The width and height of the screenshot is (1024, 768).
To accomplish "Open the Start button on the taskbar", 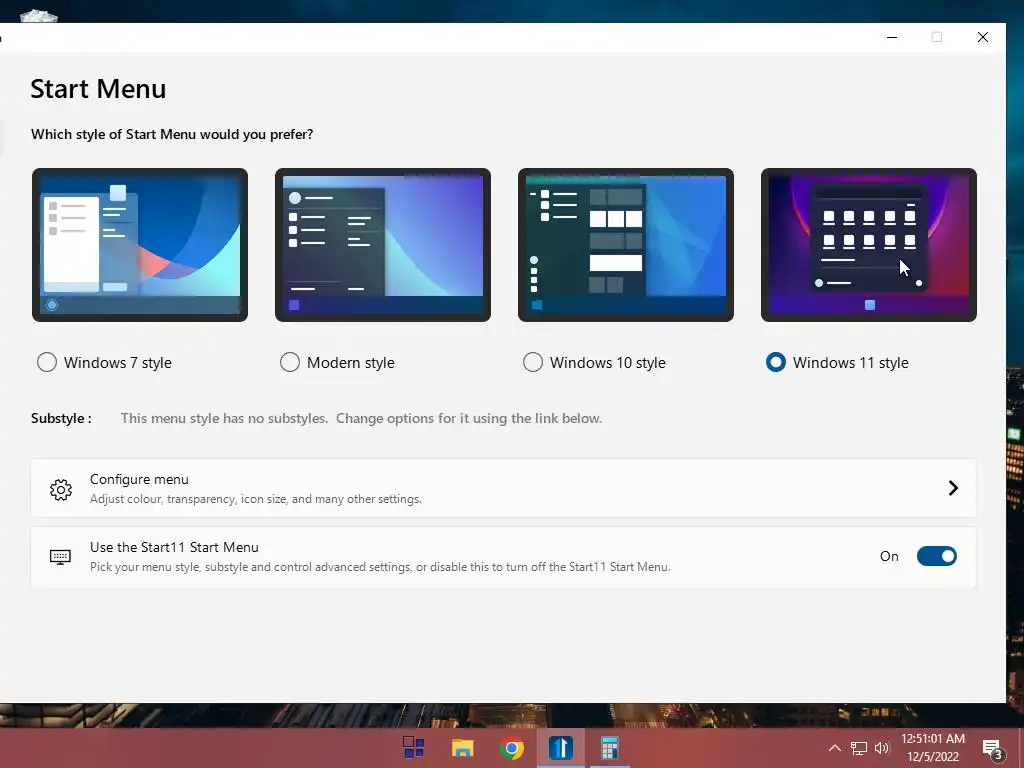I will click(413, 747).
